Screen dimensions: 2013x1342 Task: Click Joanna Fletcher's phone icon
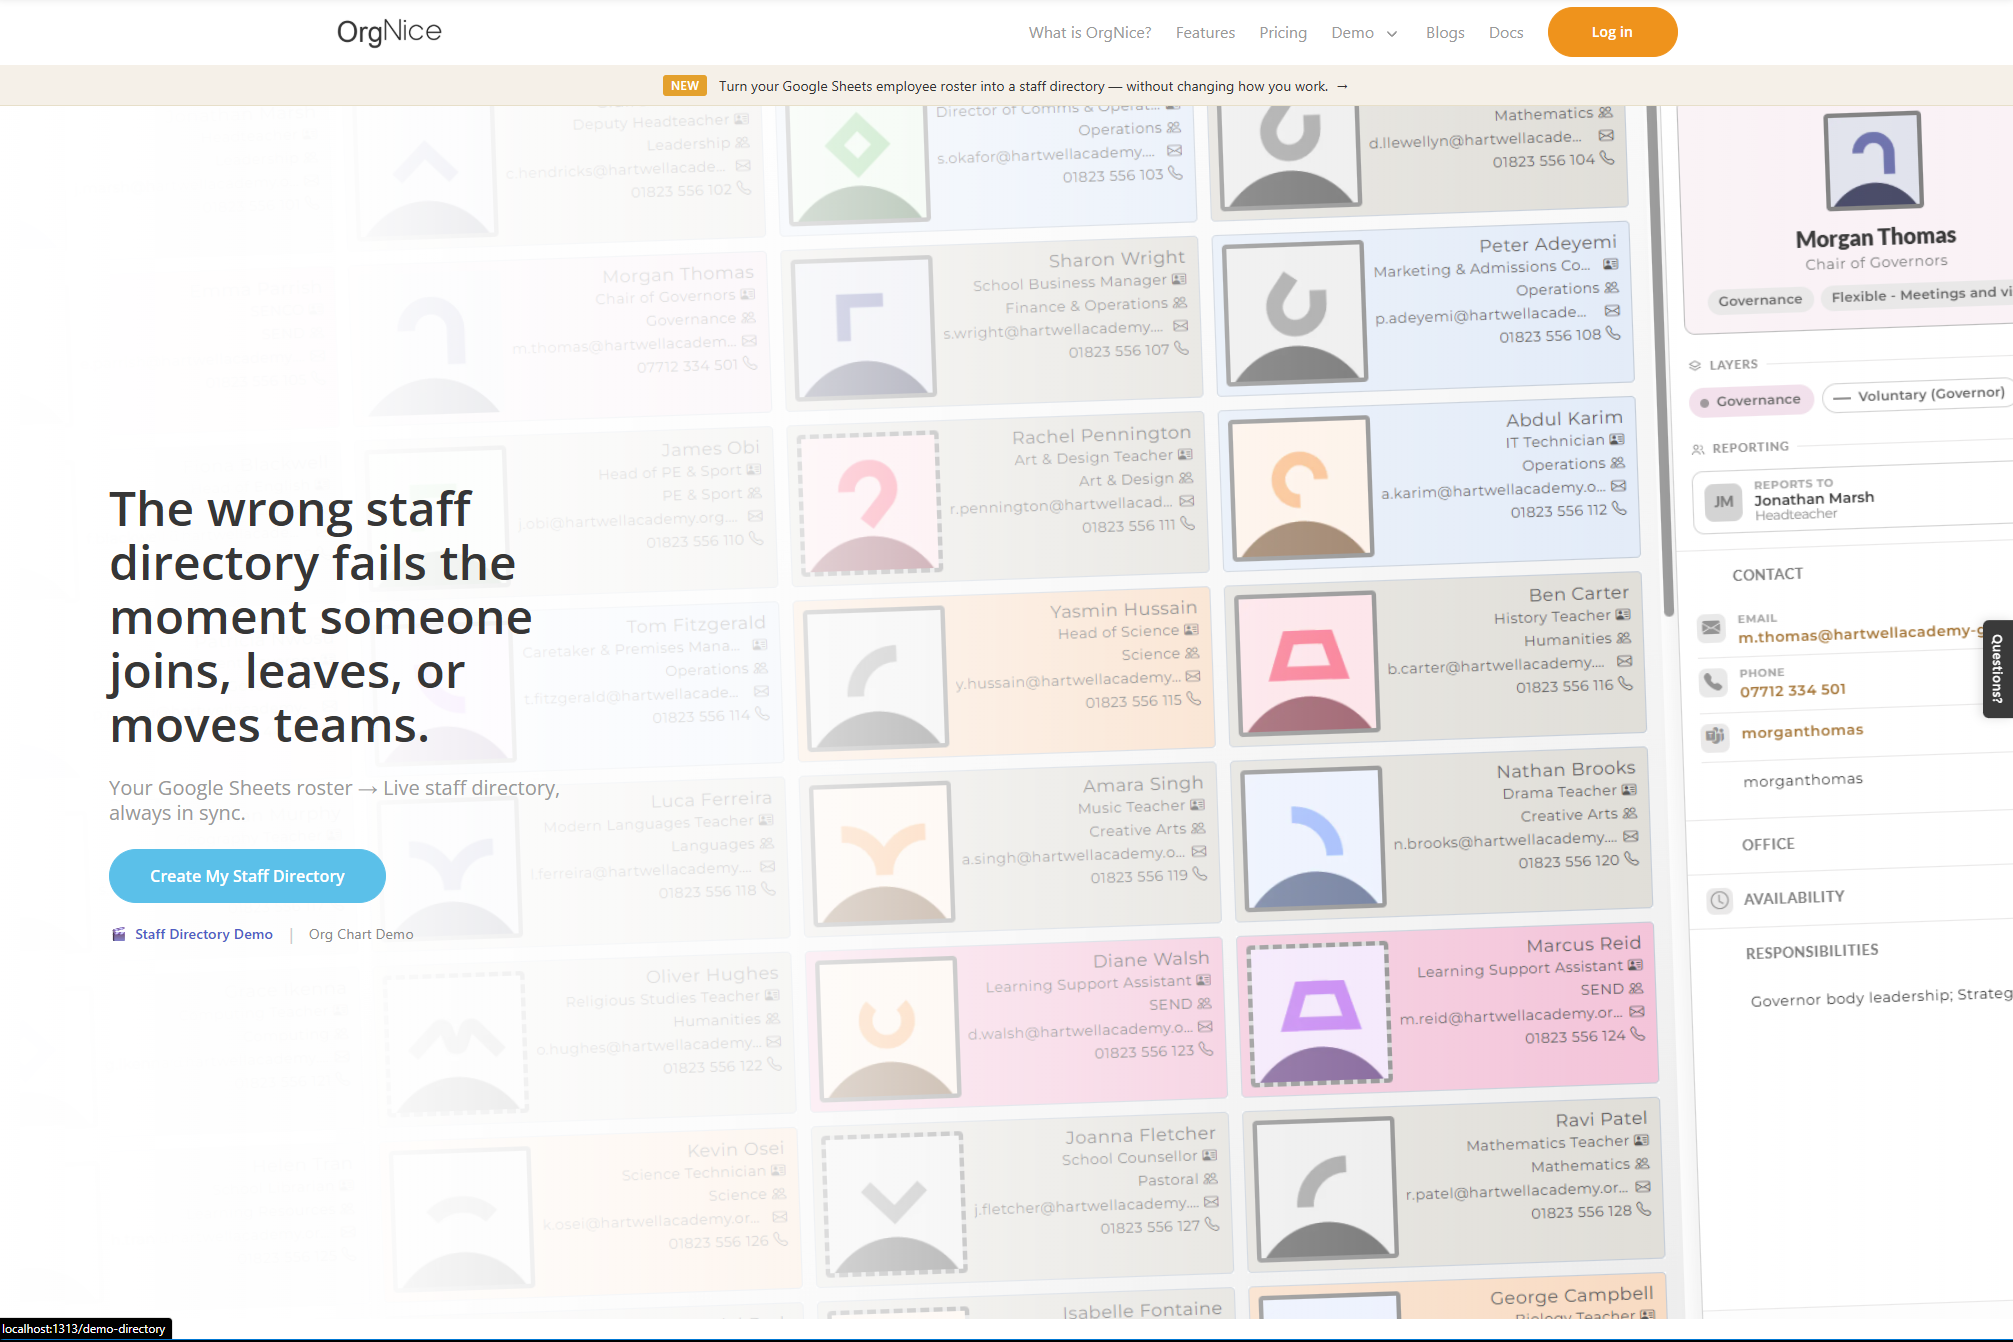pos(1212,1224)
